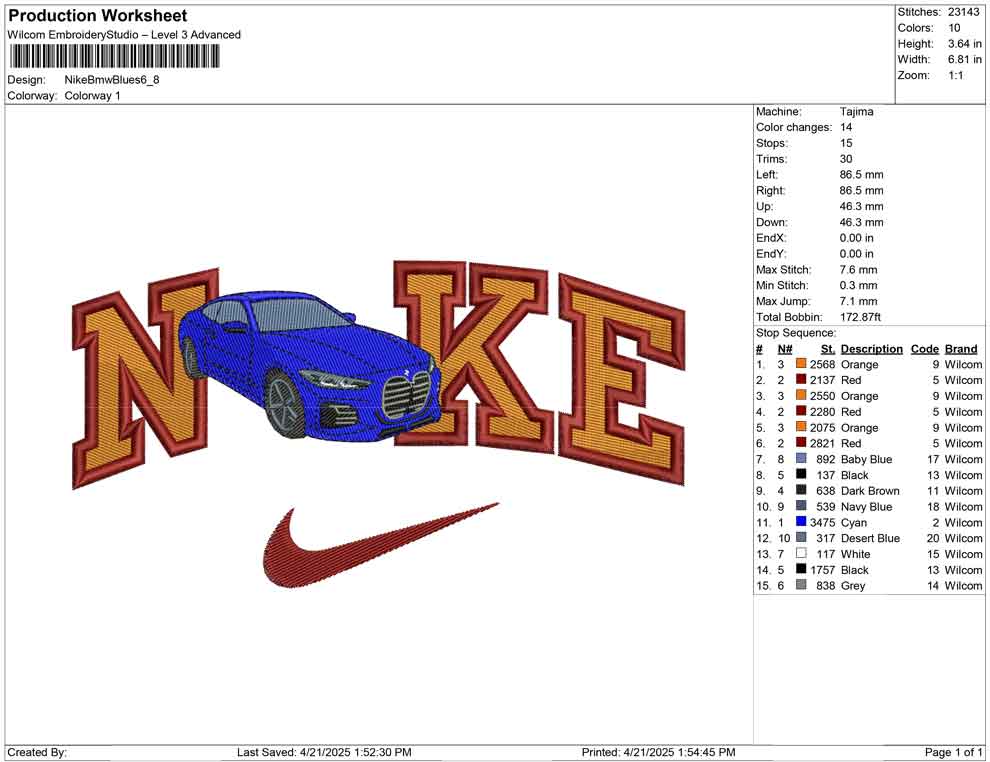The image size is (990, 762).
Task: Click the stitch count 3475 for Cyan
Action: pyautogui.click(x=823, y=522)
